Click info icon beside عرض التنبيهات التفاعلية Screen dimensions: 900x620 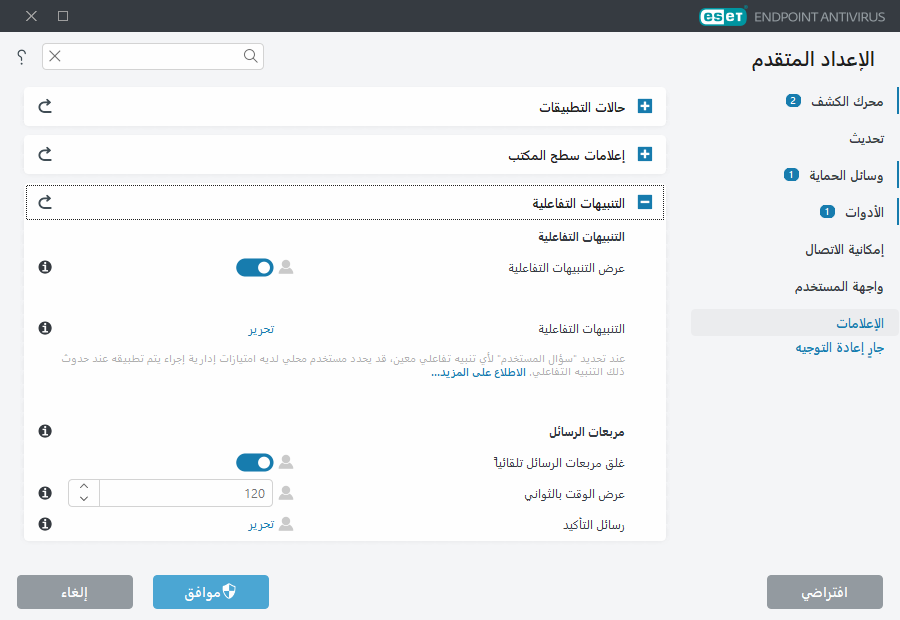coord(44,267)
